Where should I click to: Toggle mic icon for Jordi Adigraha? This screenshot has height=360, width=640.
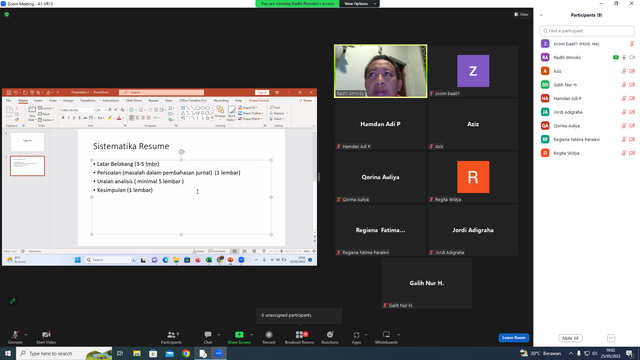coord(624,112)
